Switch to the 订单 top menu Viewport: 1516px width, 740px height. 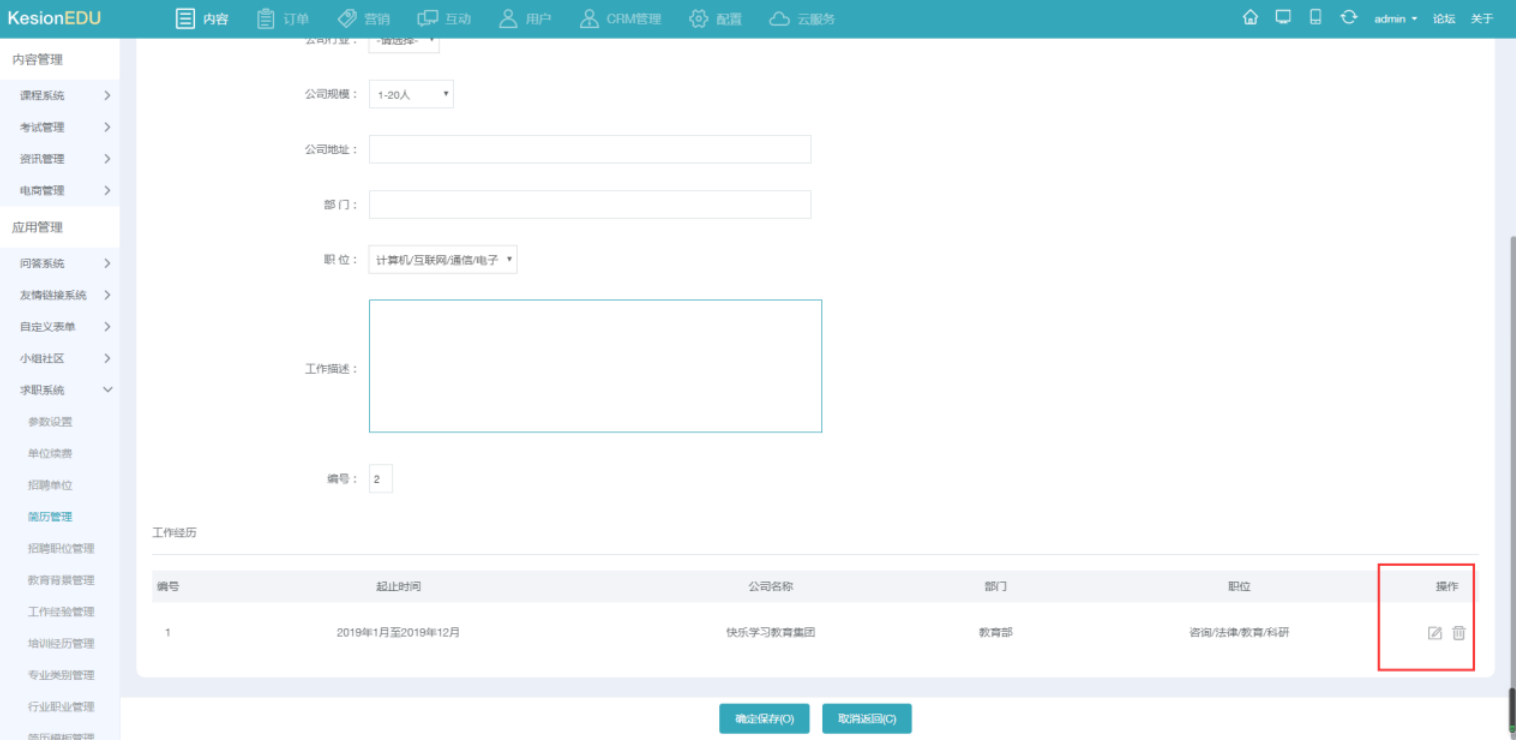click(283, 19)
